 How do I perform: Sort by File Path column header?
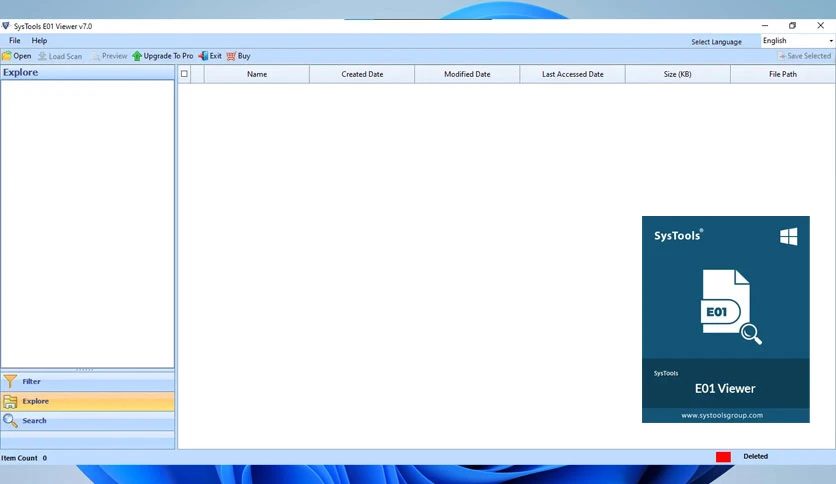click(783, 74)
